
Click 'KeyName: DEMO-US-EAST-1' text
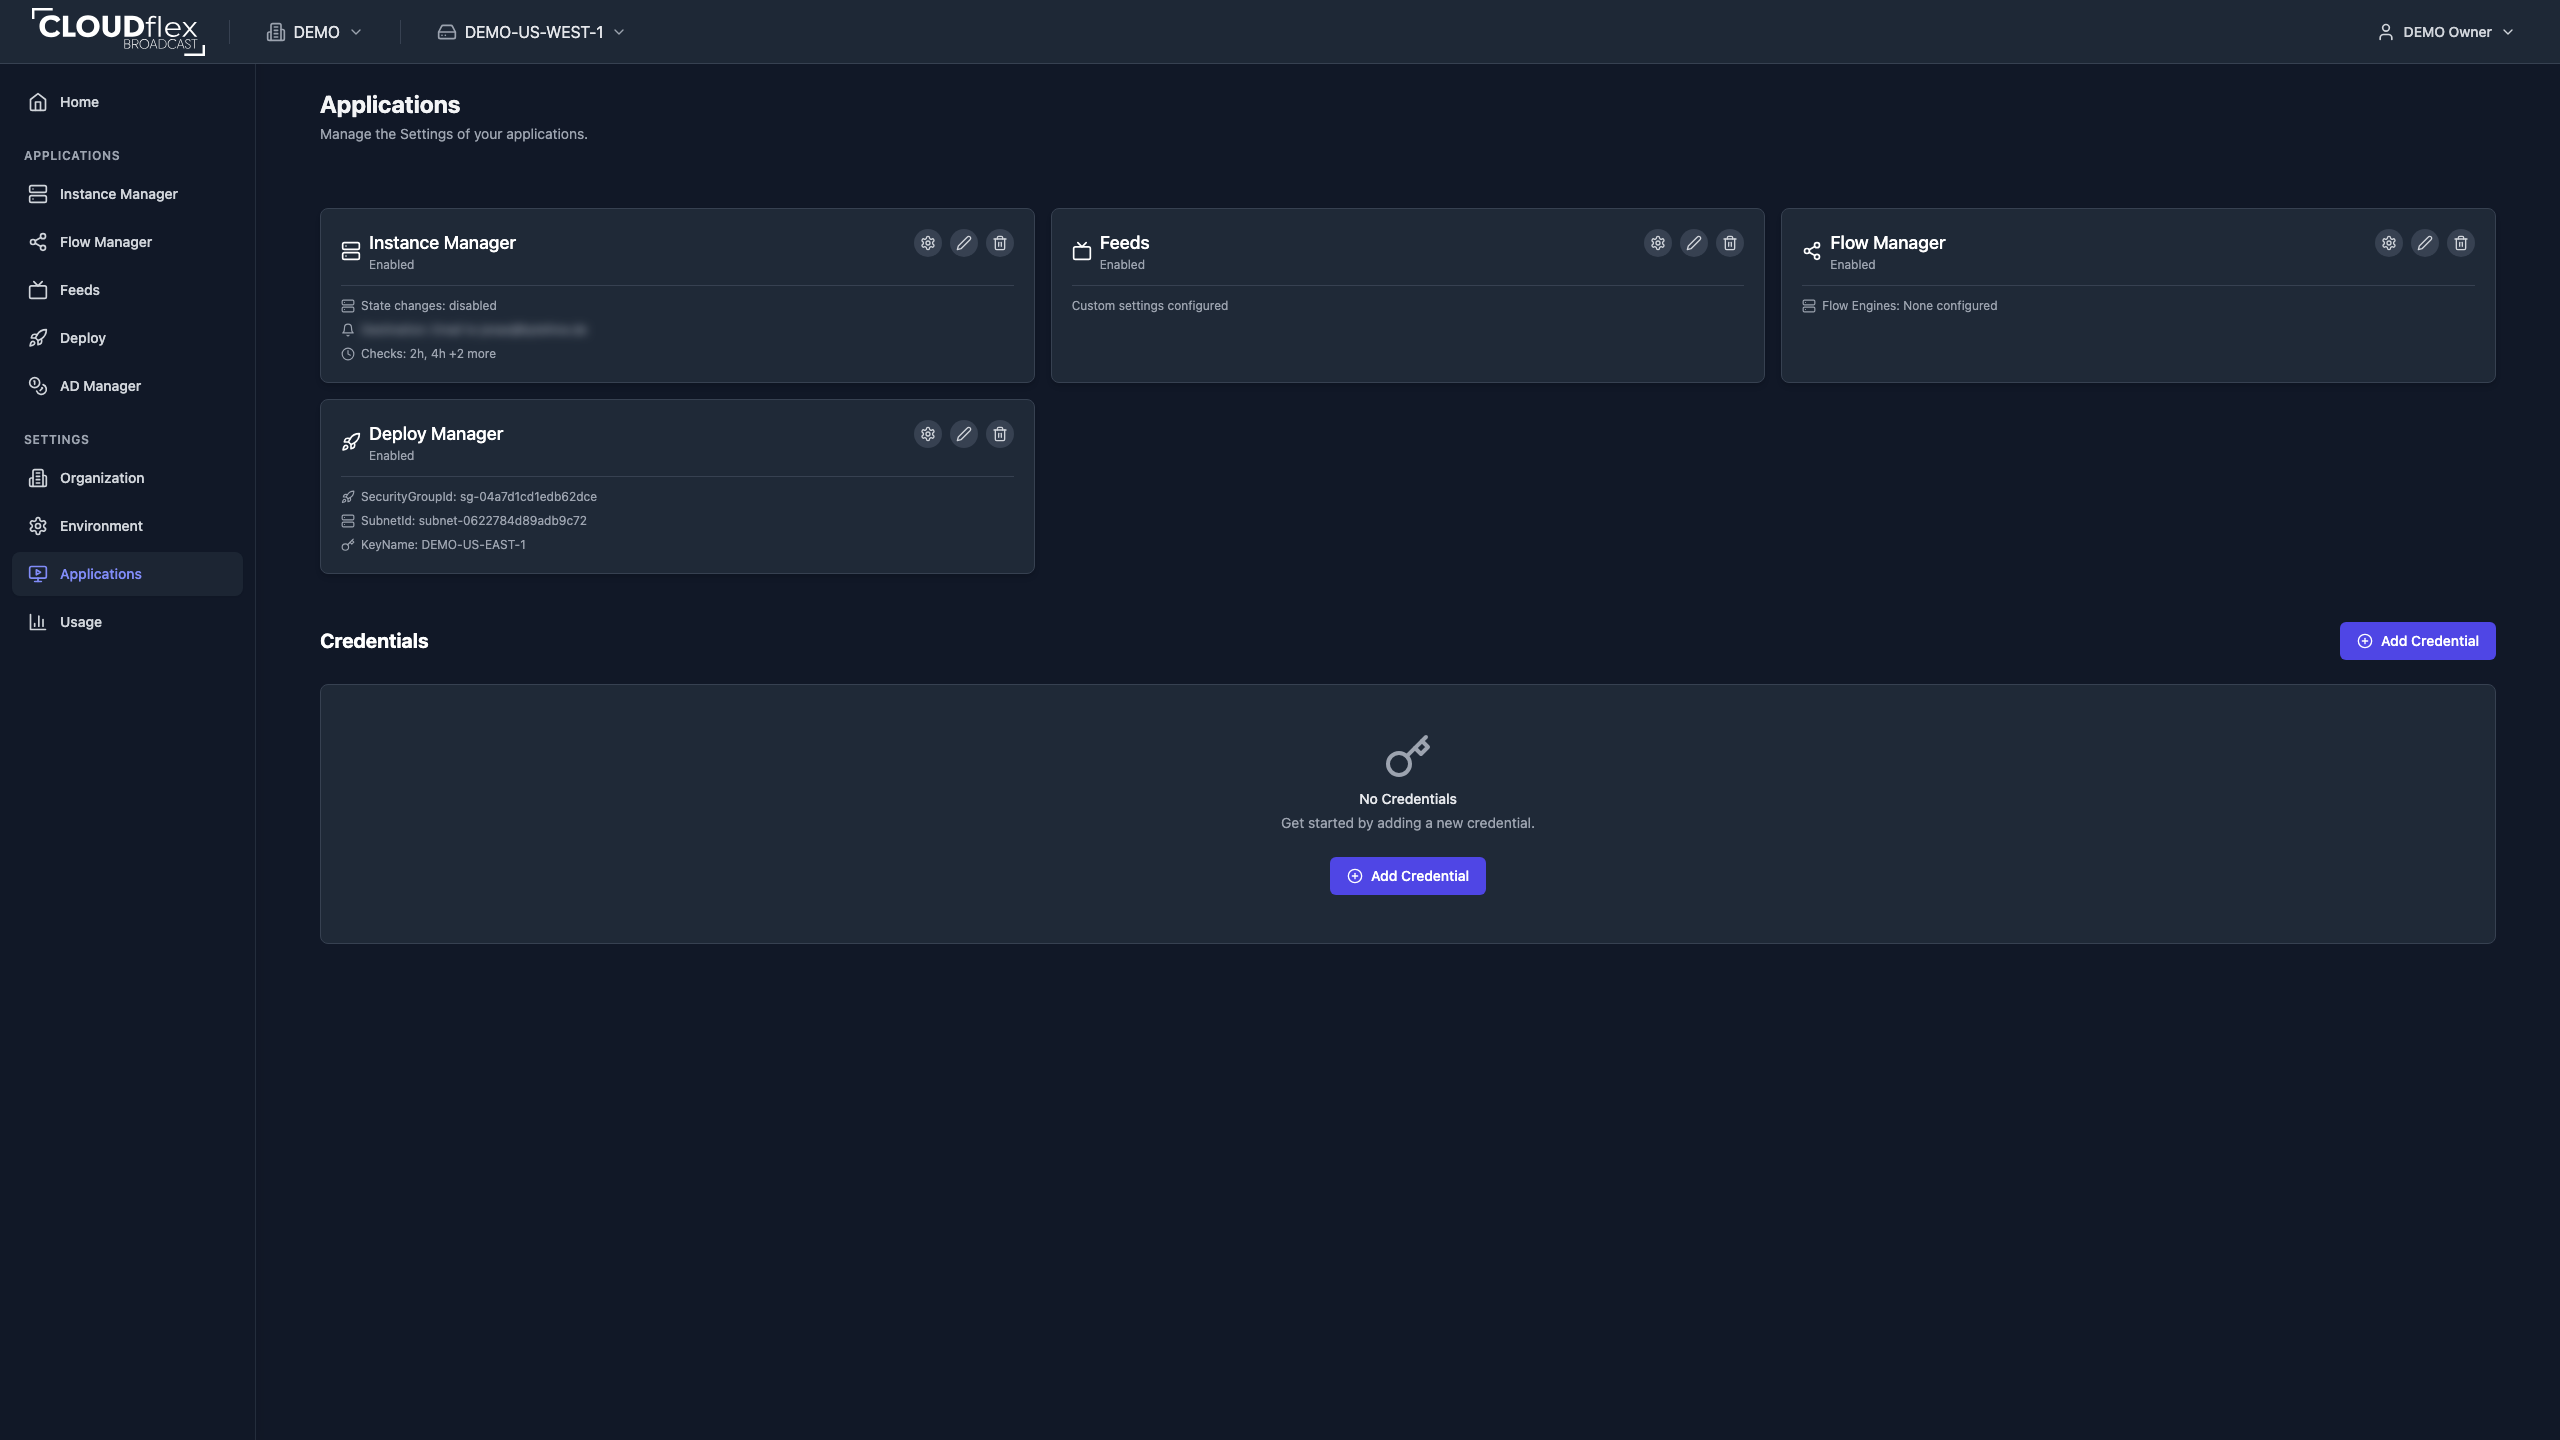tap(443, 545)
